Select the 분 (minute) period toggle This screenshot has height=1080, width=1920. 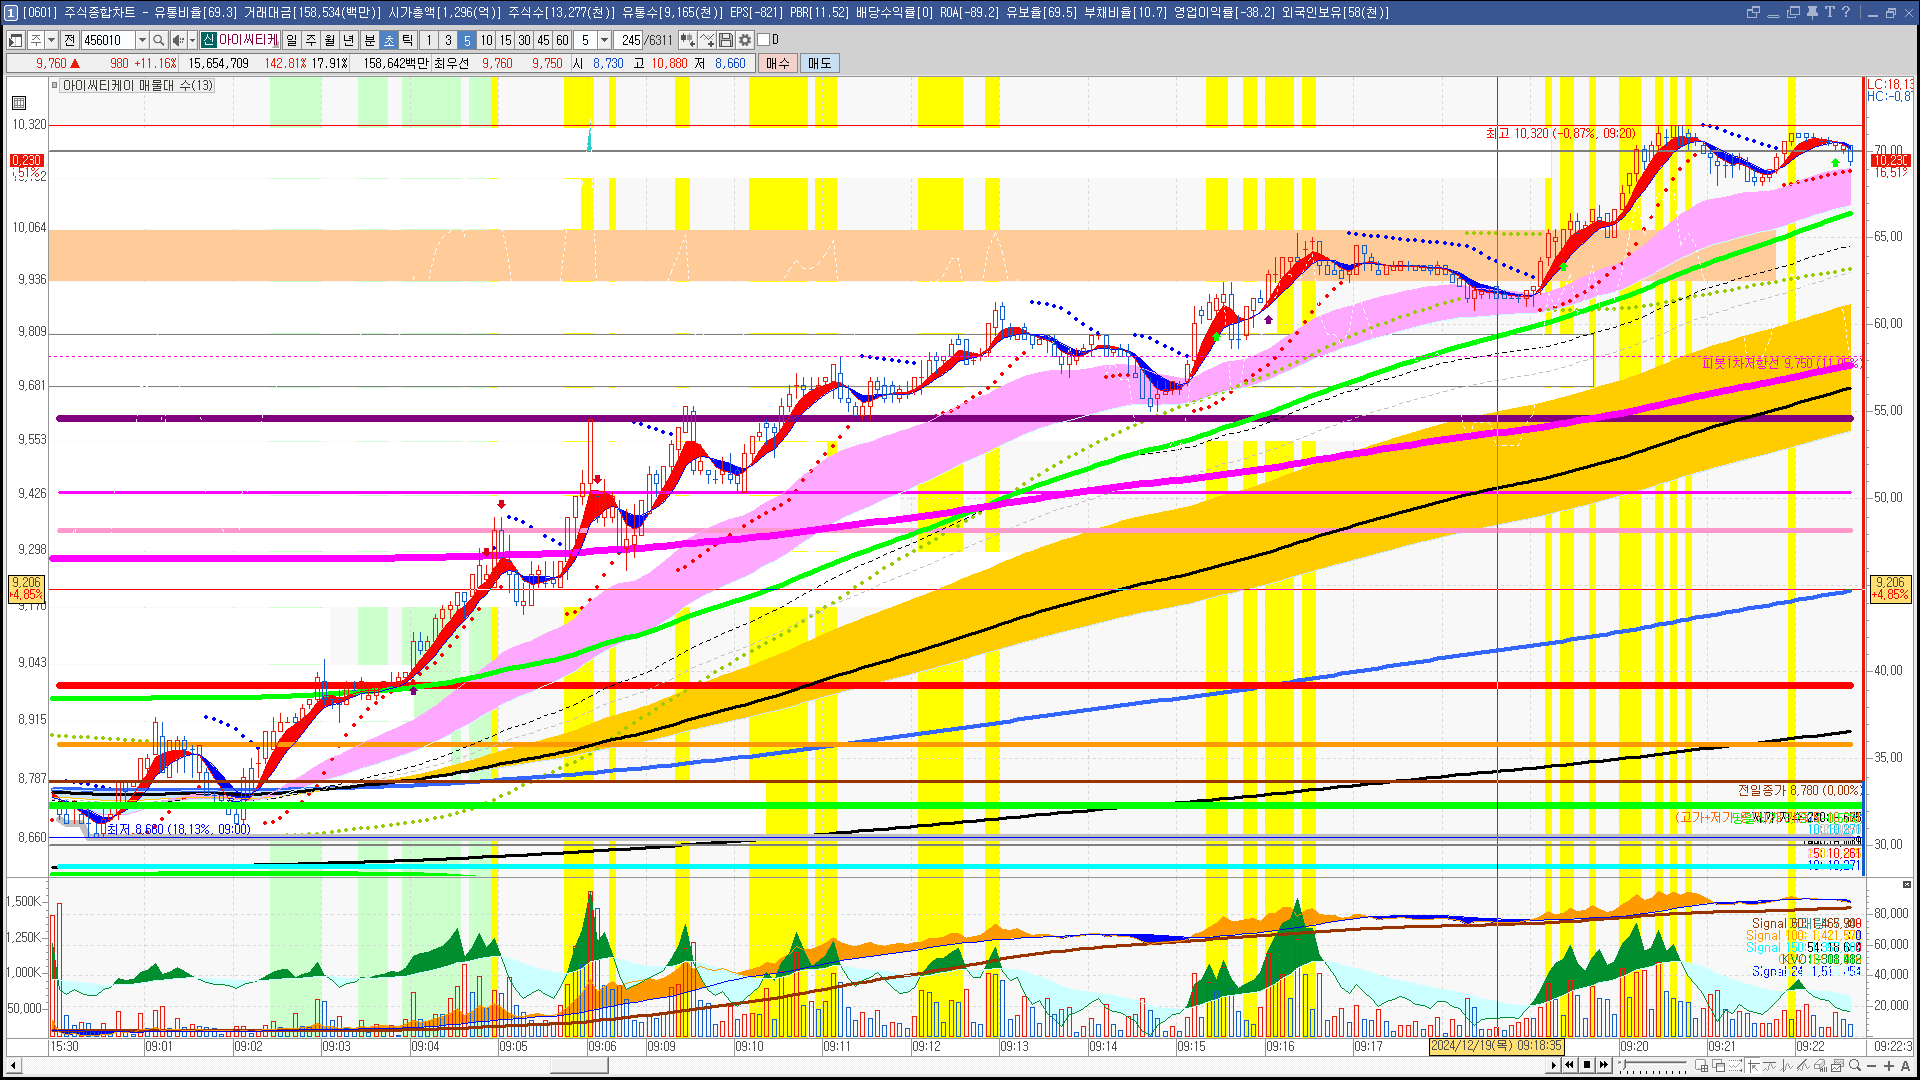click(369, 40)
